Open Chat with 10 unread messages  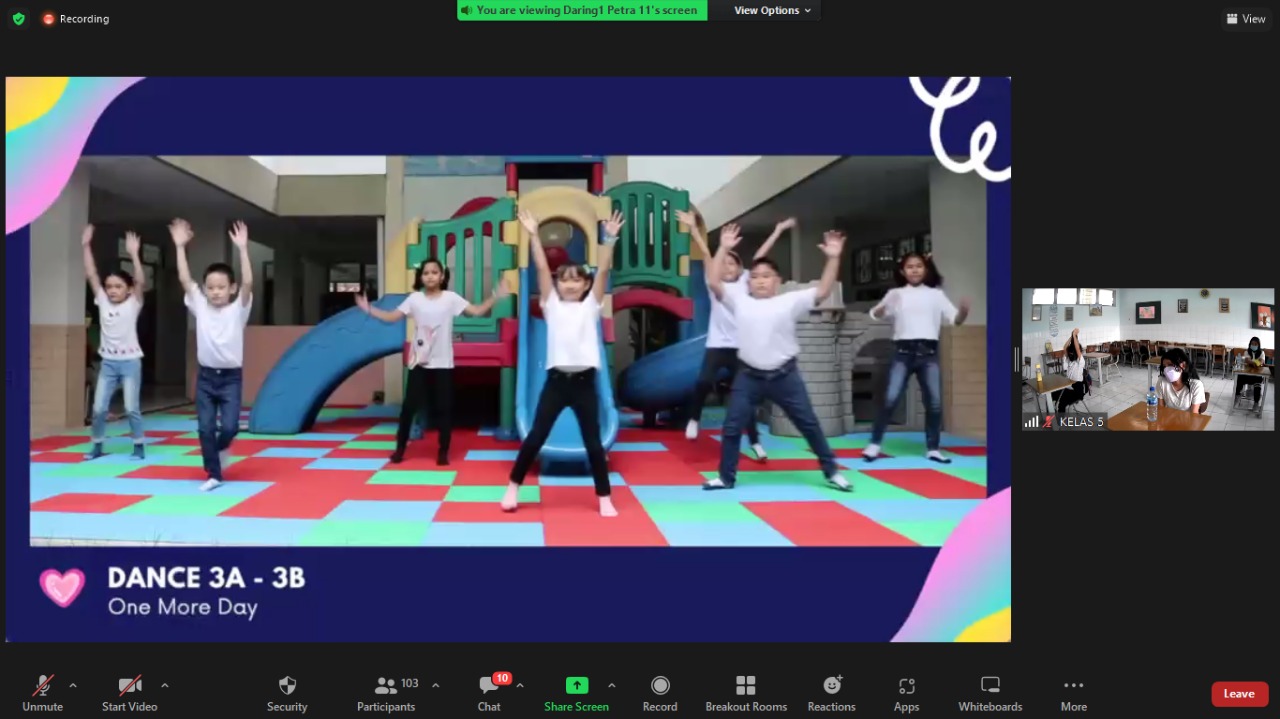[490, 693]
